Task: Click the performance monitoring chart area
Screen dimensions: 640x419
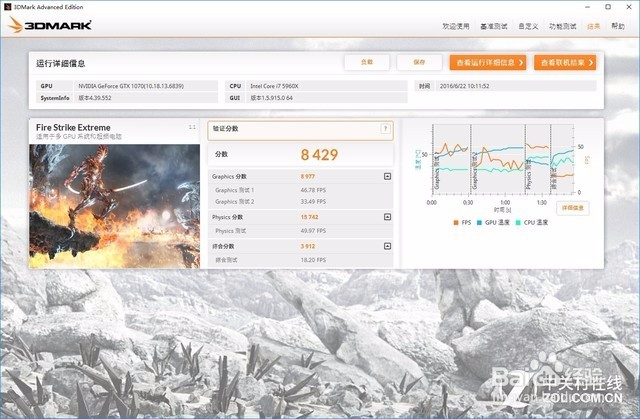Action: pyautogui.click(x=503, y=159)
